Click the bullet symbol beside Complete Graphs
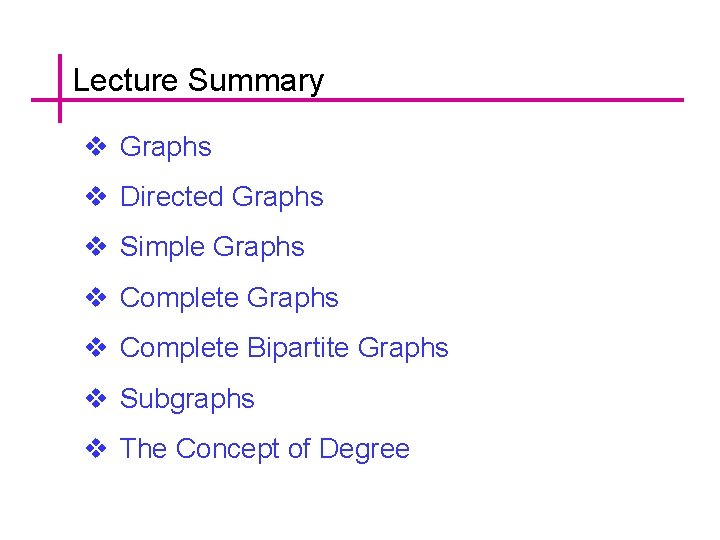This screenshot has width=720, height=540. 96,298
